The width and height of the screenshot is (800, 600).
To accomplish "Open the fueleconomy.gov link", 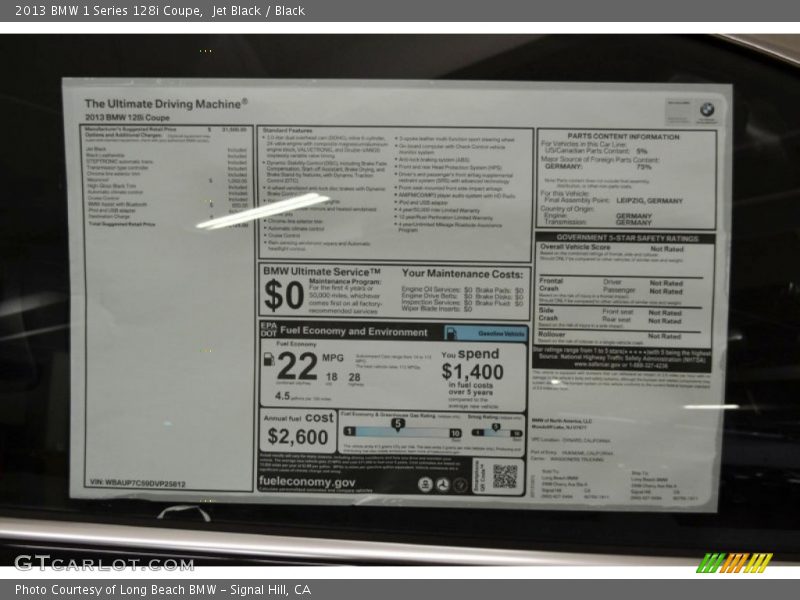I will coord(307,481).
